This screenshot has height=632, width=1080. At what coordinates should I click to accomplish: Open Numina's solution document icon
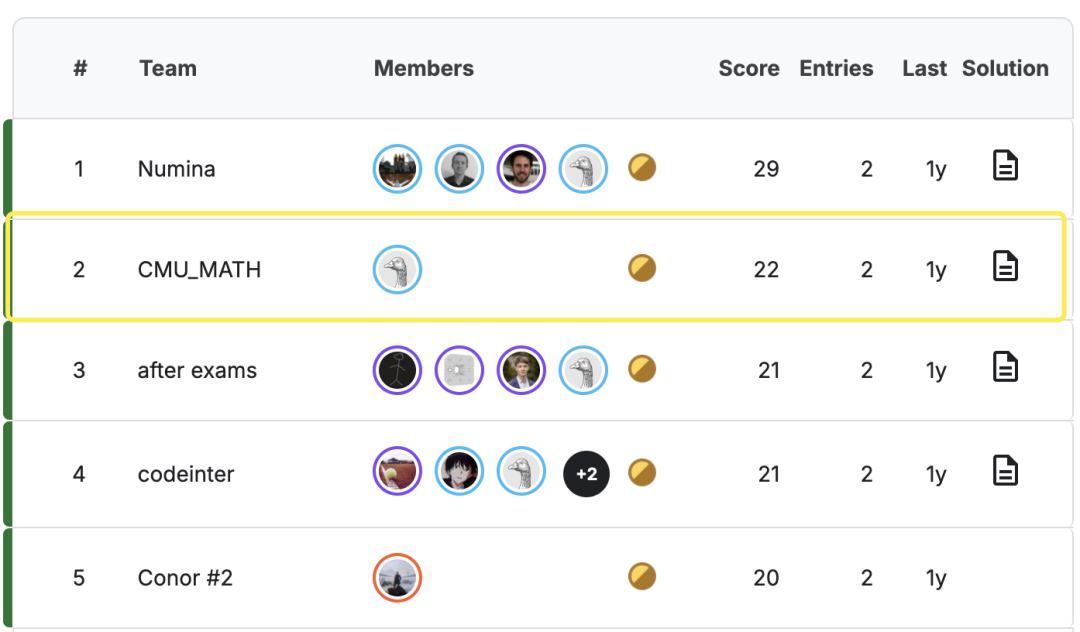[x=1005, y=166]
